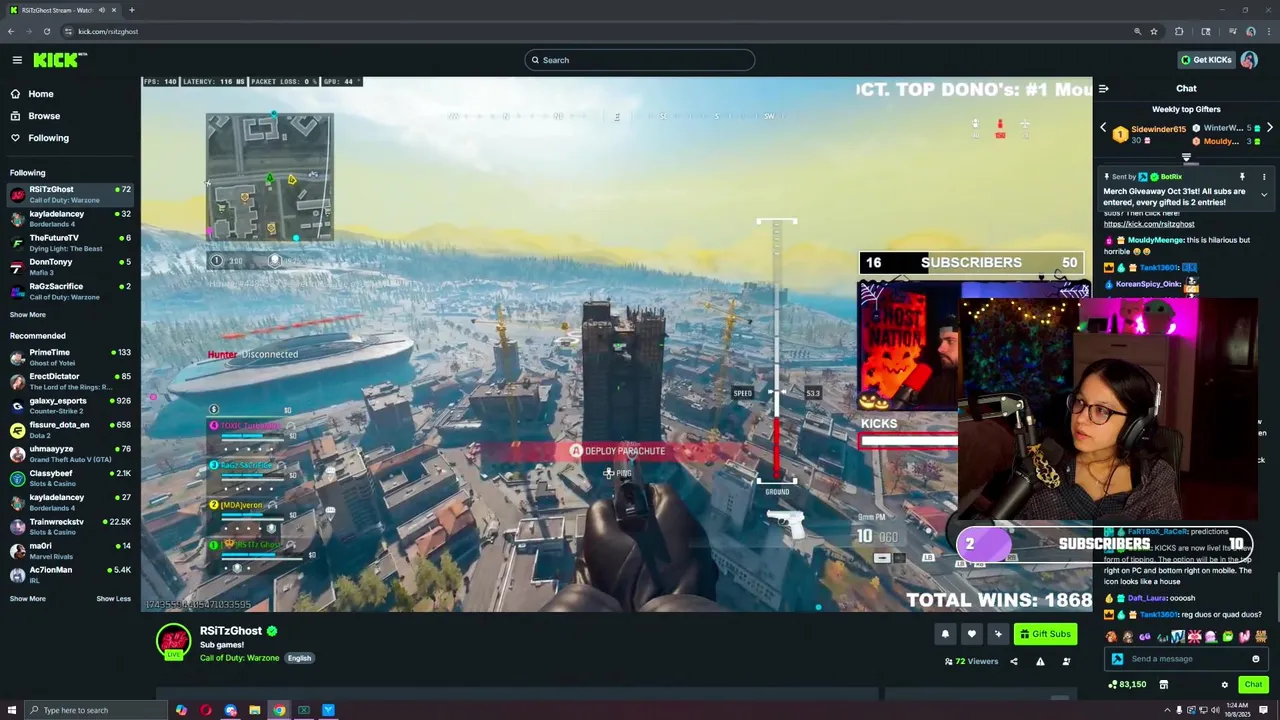This screenshot has height=720, width=1280.
Task: Open chat settings gear
Action: coord(1224,684)
